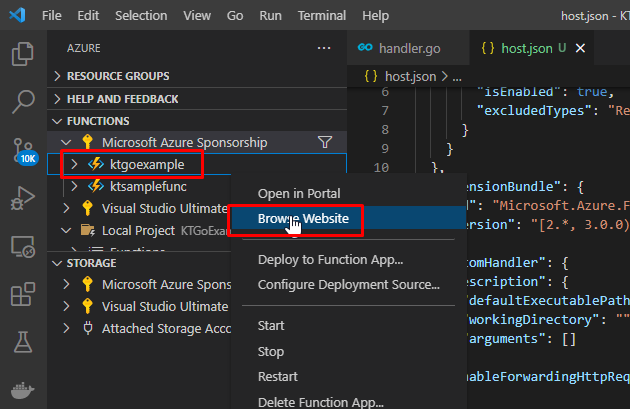The height and width of the screenshot is (409, 630).
Task: Open the Run and Debug view
Action: pyautogui.click(x=22, y=198)
